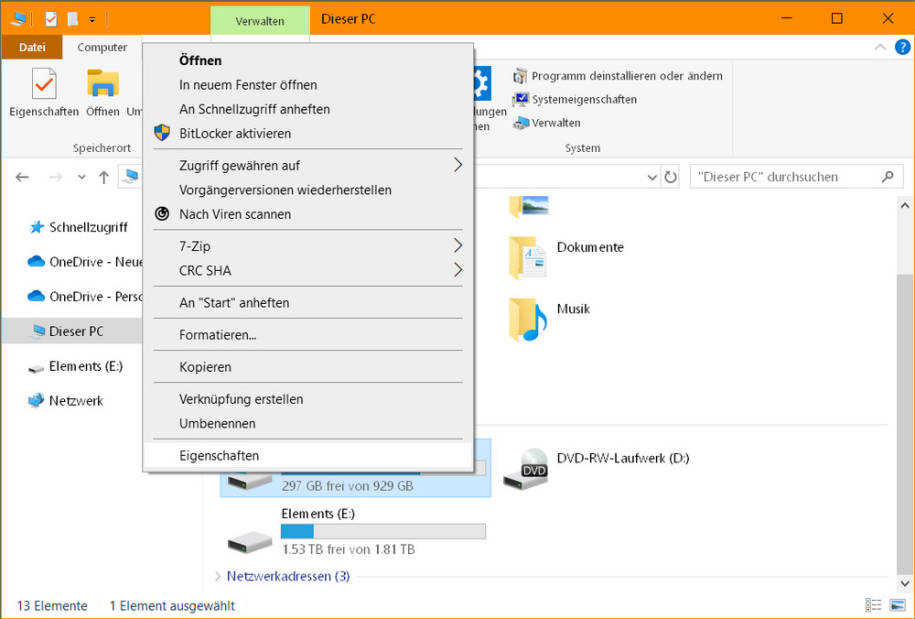Screen dimensions: 915x619
Task: Open Systemeigenschaften from the ribbon
Action: tap(575, 99)
